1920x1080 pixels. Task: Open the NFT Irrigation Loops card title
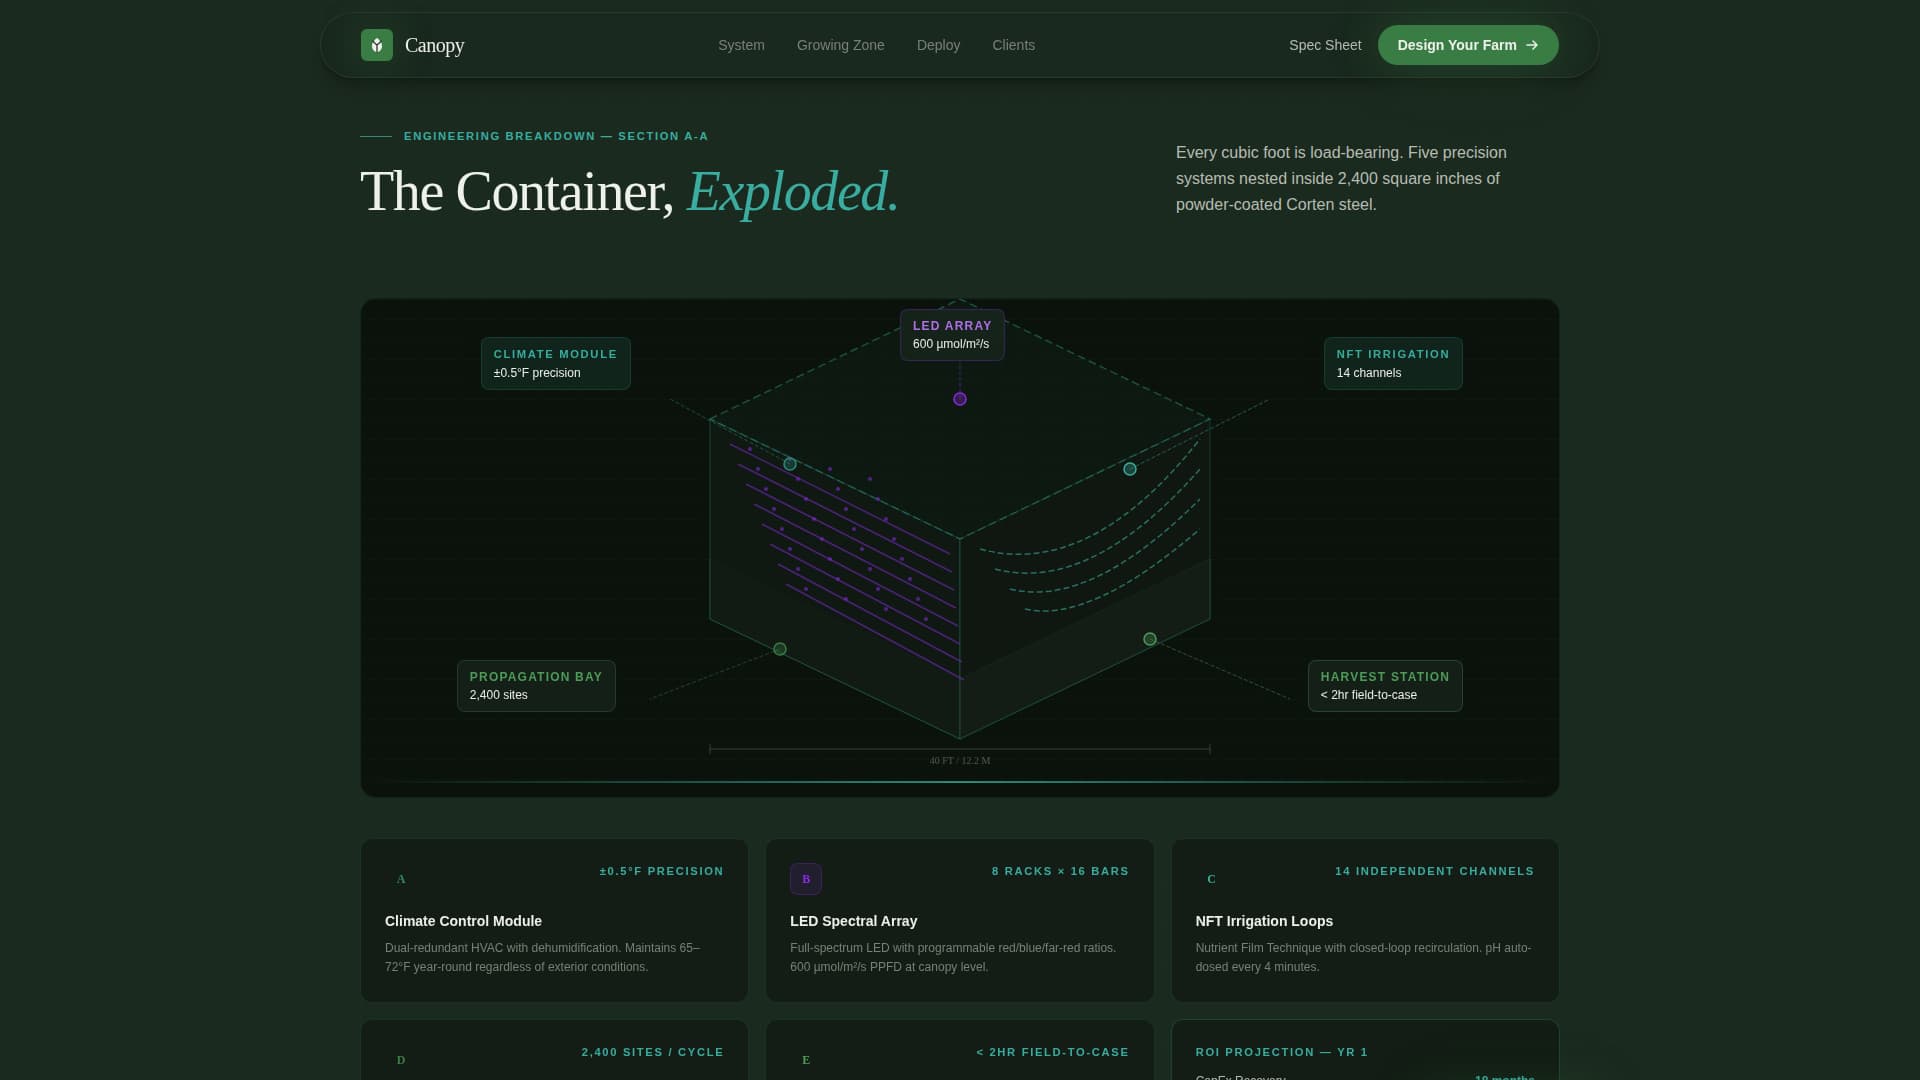(1264, 921)
